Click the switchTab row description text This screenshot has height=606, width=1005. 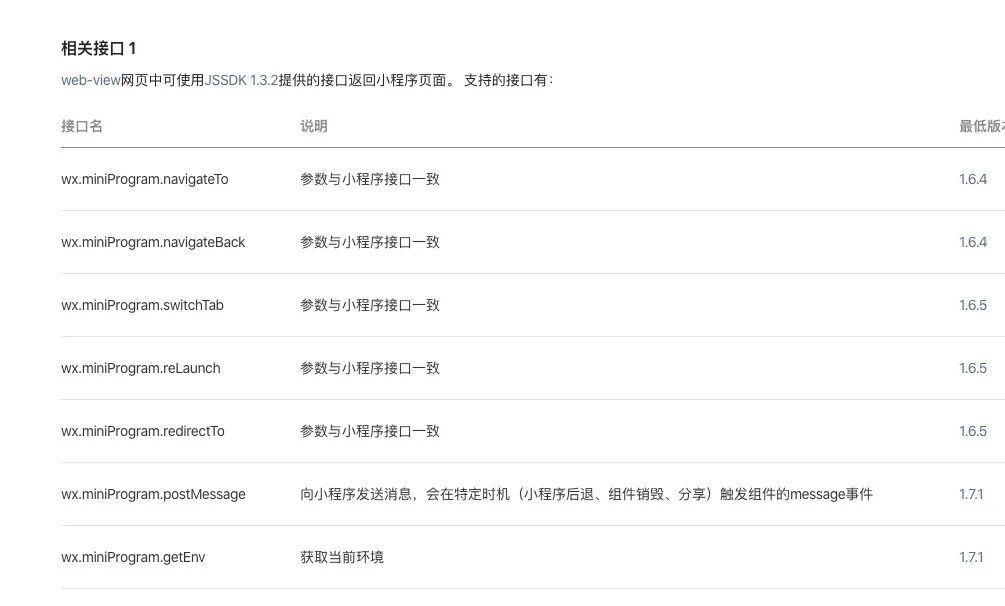click(x=370, y=305)
